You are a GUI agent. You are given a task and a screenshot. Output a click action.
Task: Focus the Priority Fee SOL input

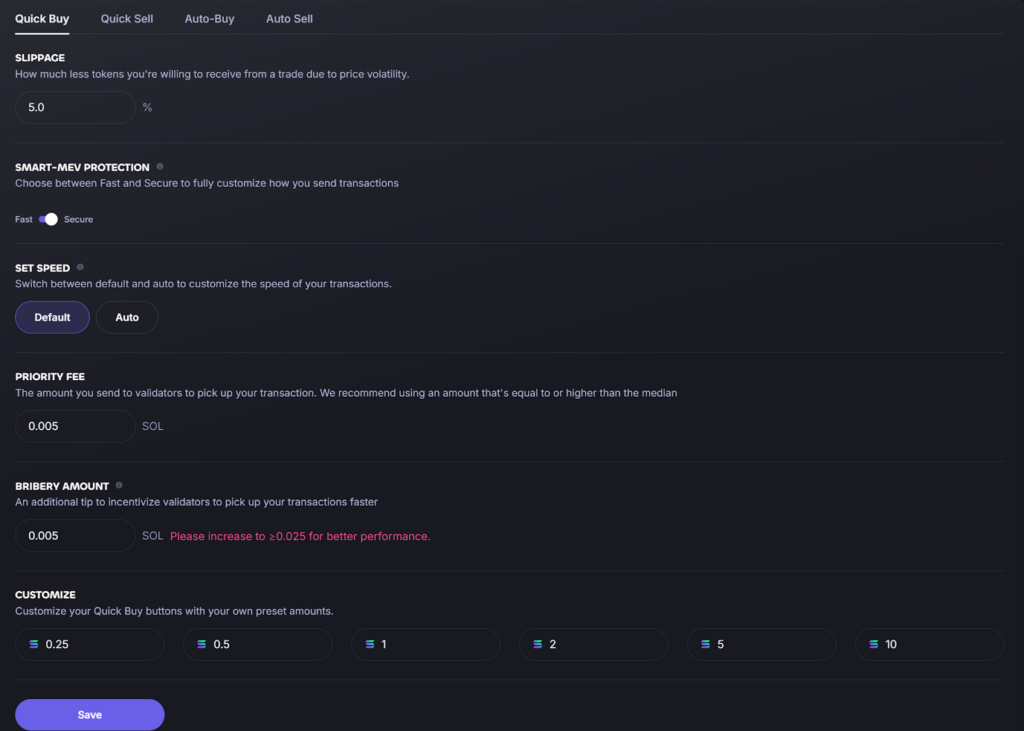tap(75, 426)
